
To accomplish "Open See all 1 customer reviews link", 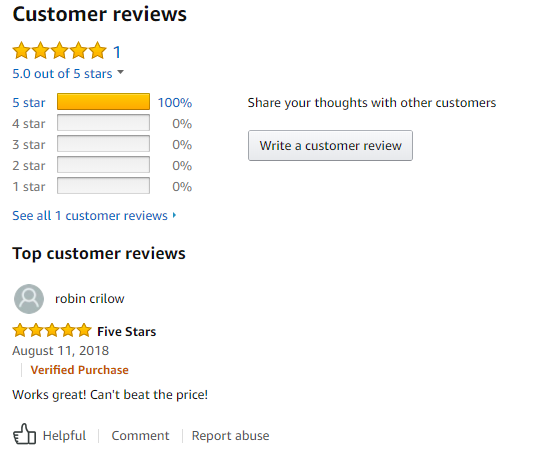I will click(90, 215).
